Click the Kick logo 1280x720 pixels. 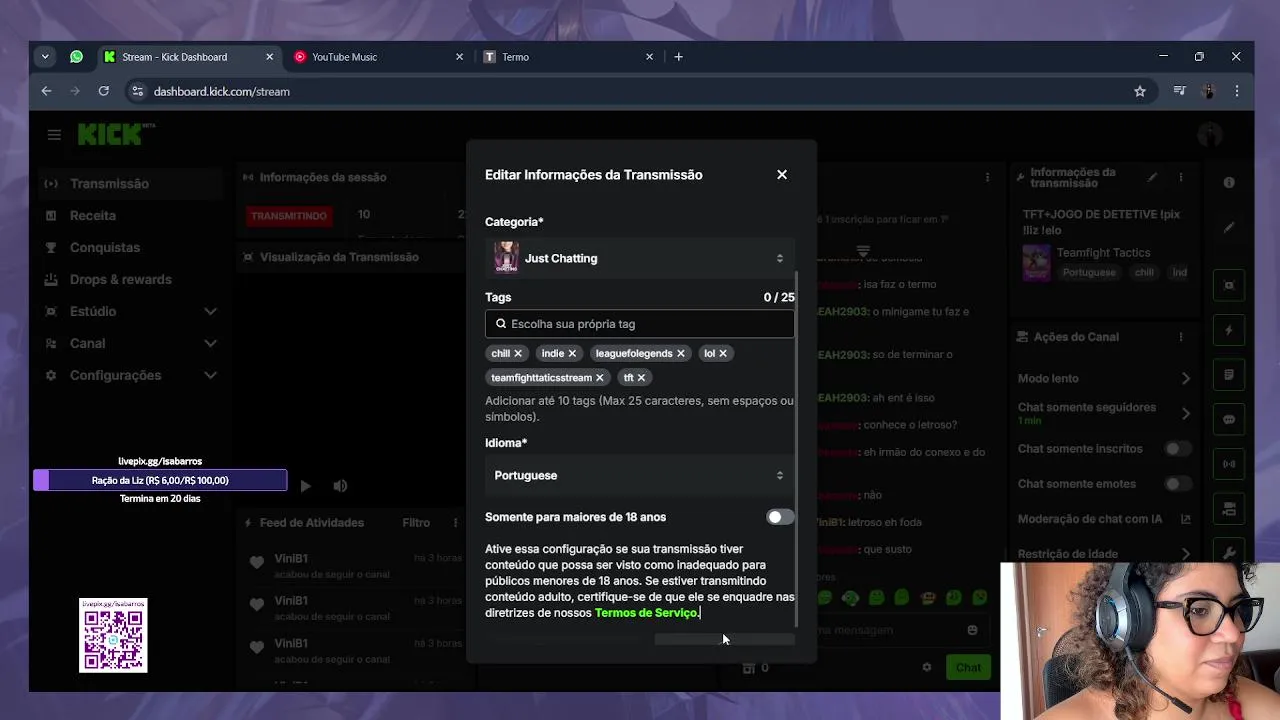click(x=116, y=134)
